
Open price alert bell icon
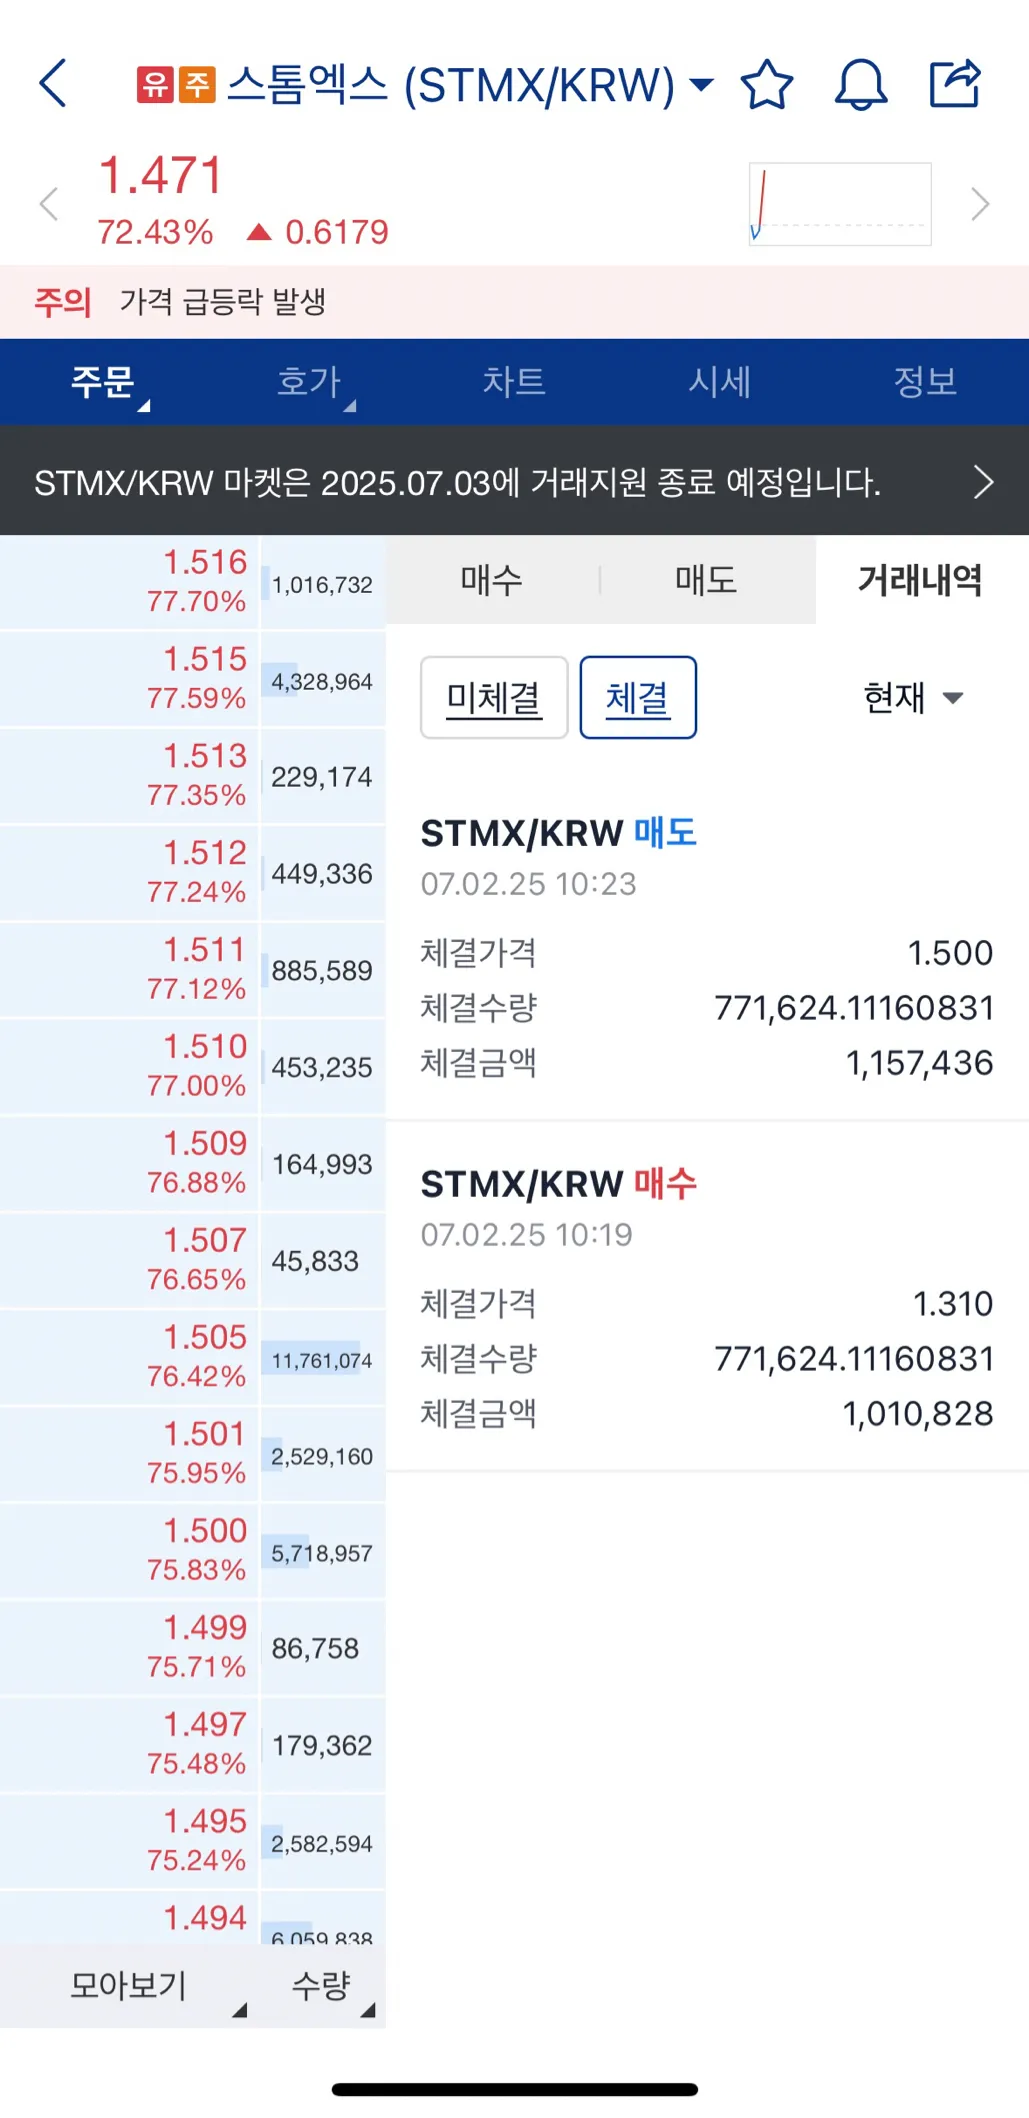(x=860, y=84)
